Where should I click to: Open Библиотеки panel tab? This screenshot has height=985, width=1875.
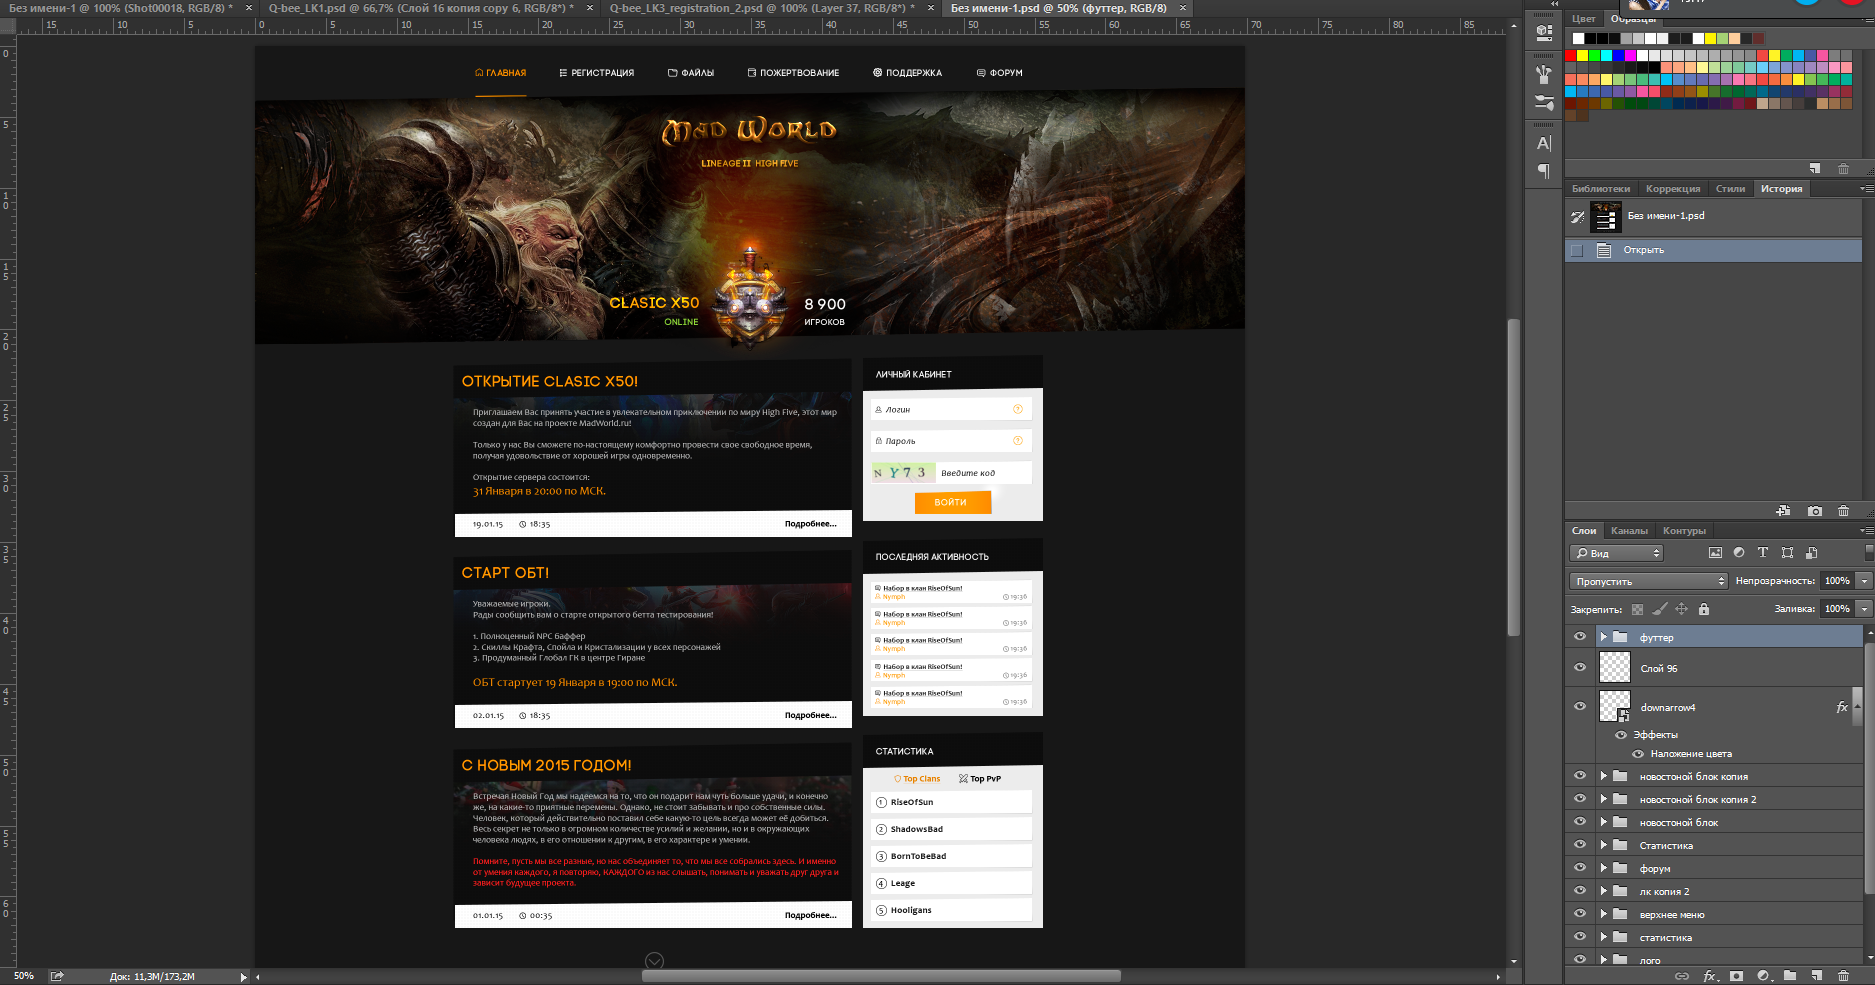(x=1600, y=189)
